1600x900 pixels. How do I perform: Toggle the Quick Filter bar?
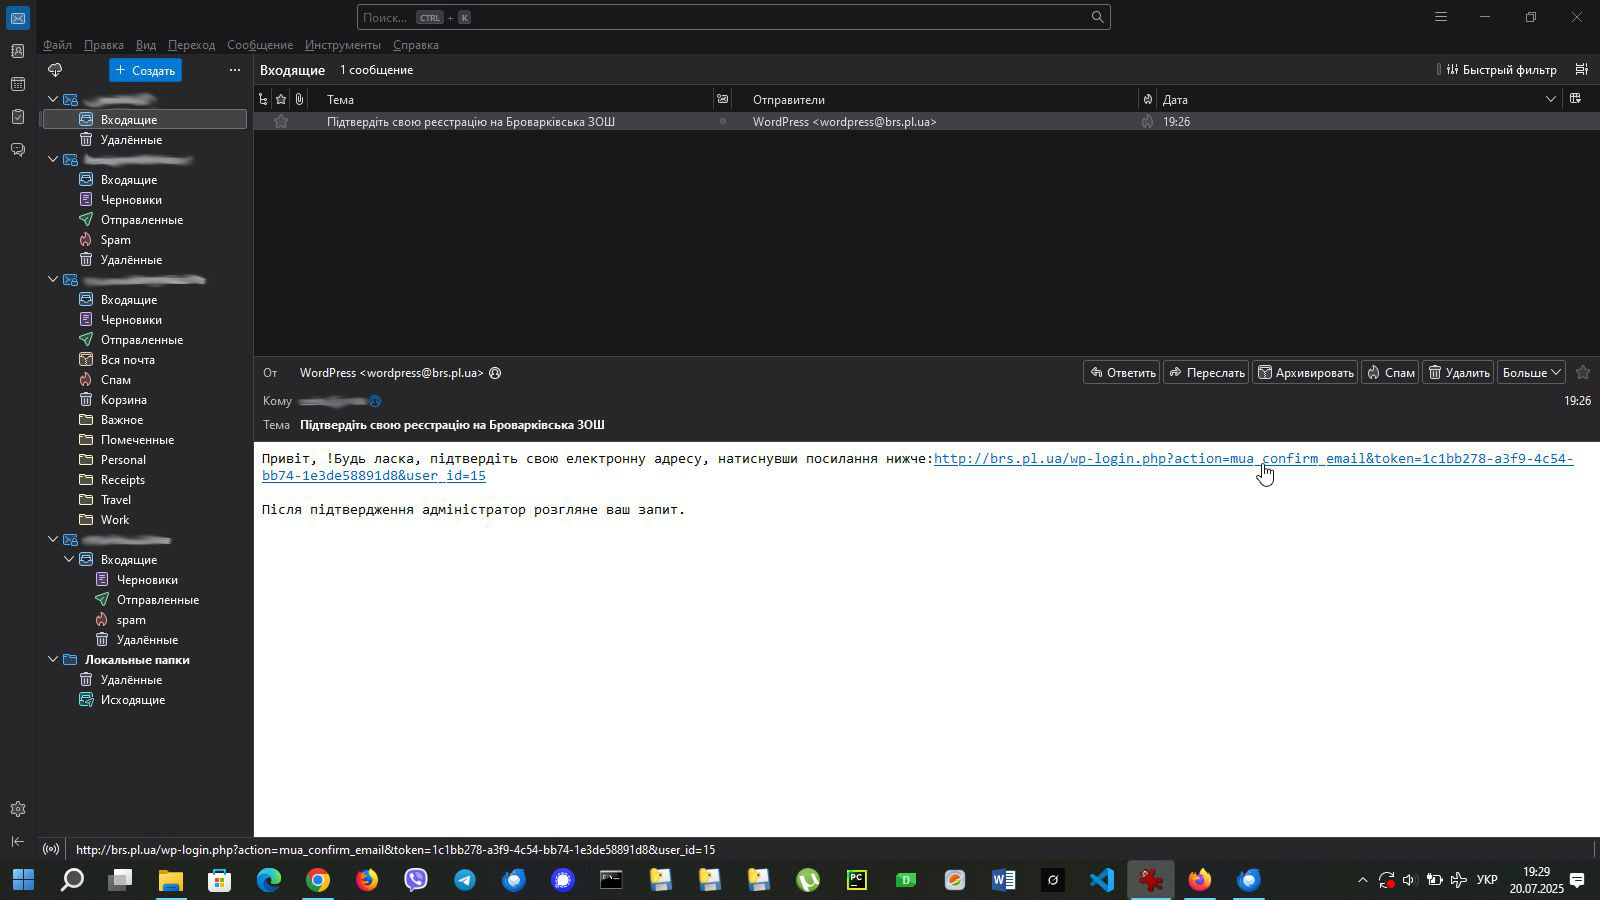tap(1499, 70)
